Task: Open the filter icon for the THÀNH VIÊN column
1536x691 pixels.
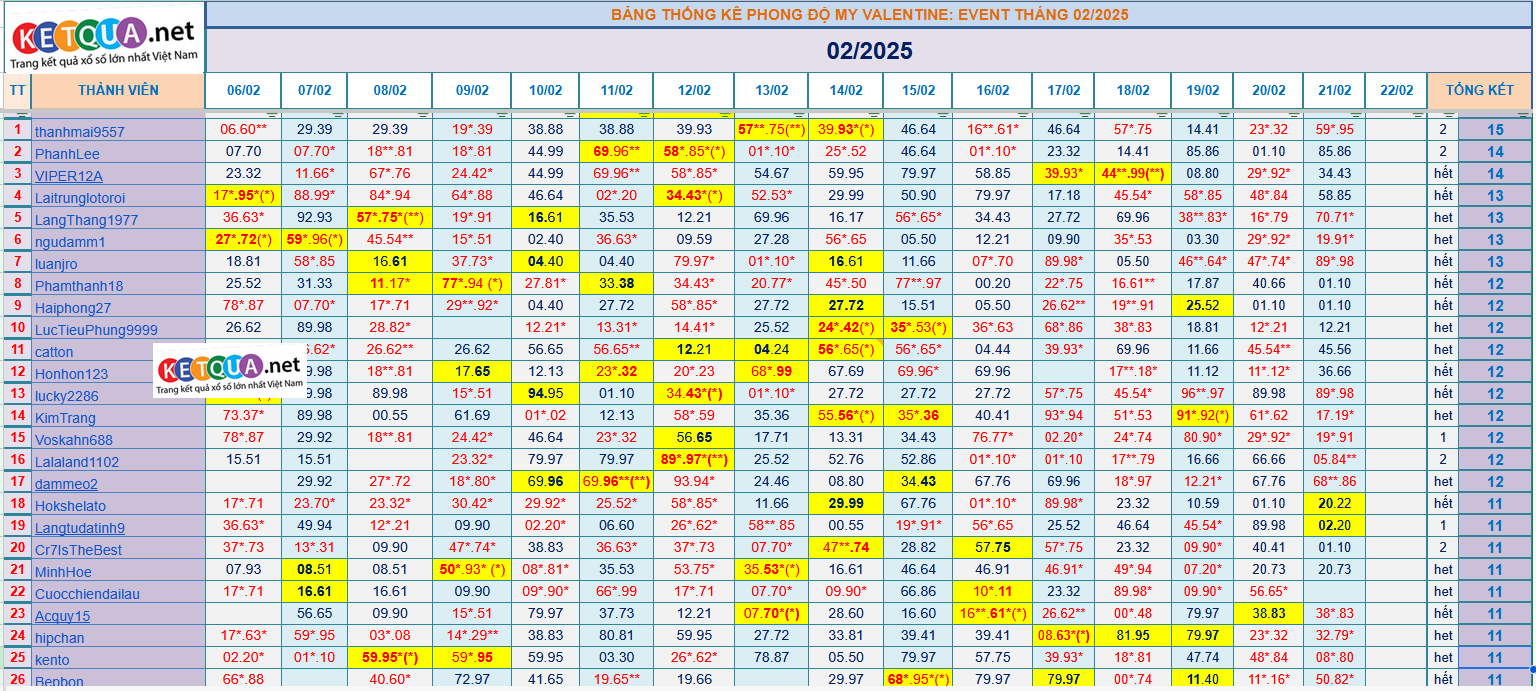Action: [x=197, y=116]
